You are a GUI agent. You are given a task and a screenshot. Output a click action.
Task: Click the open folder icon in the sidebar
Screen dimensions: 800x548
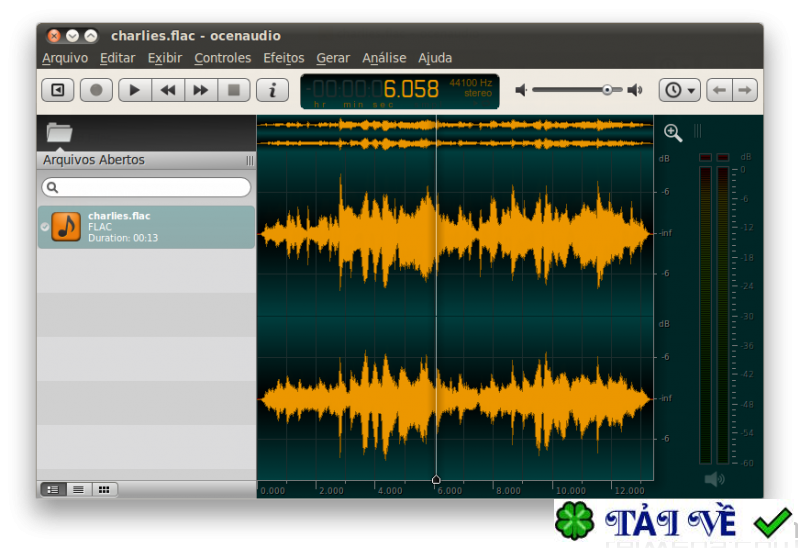click(60, 132)
